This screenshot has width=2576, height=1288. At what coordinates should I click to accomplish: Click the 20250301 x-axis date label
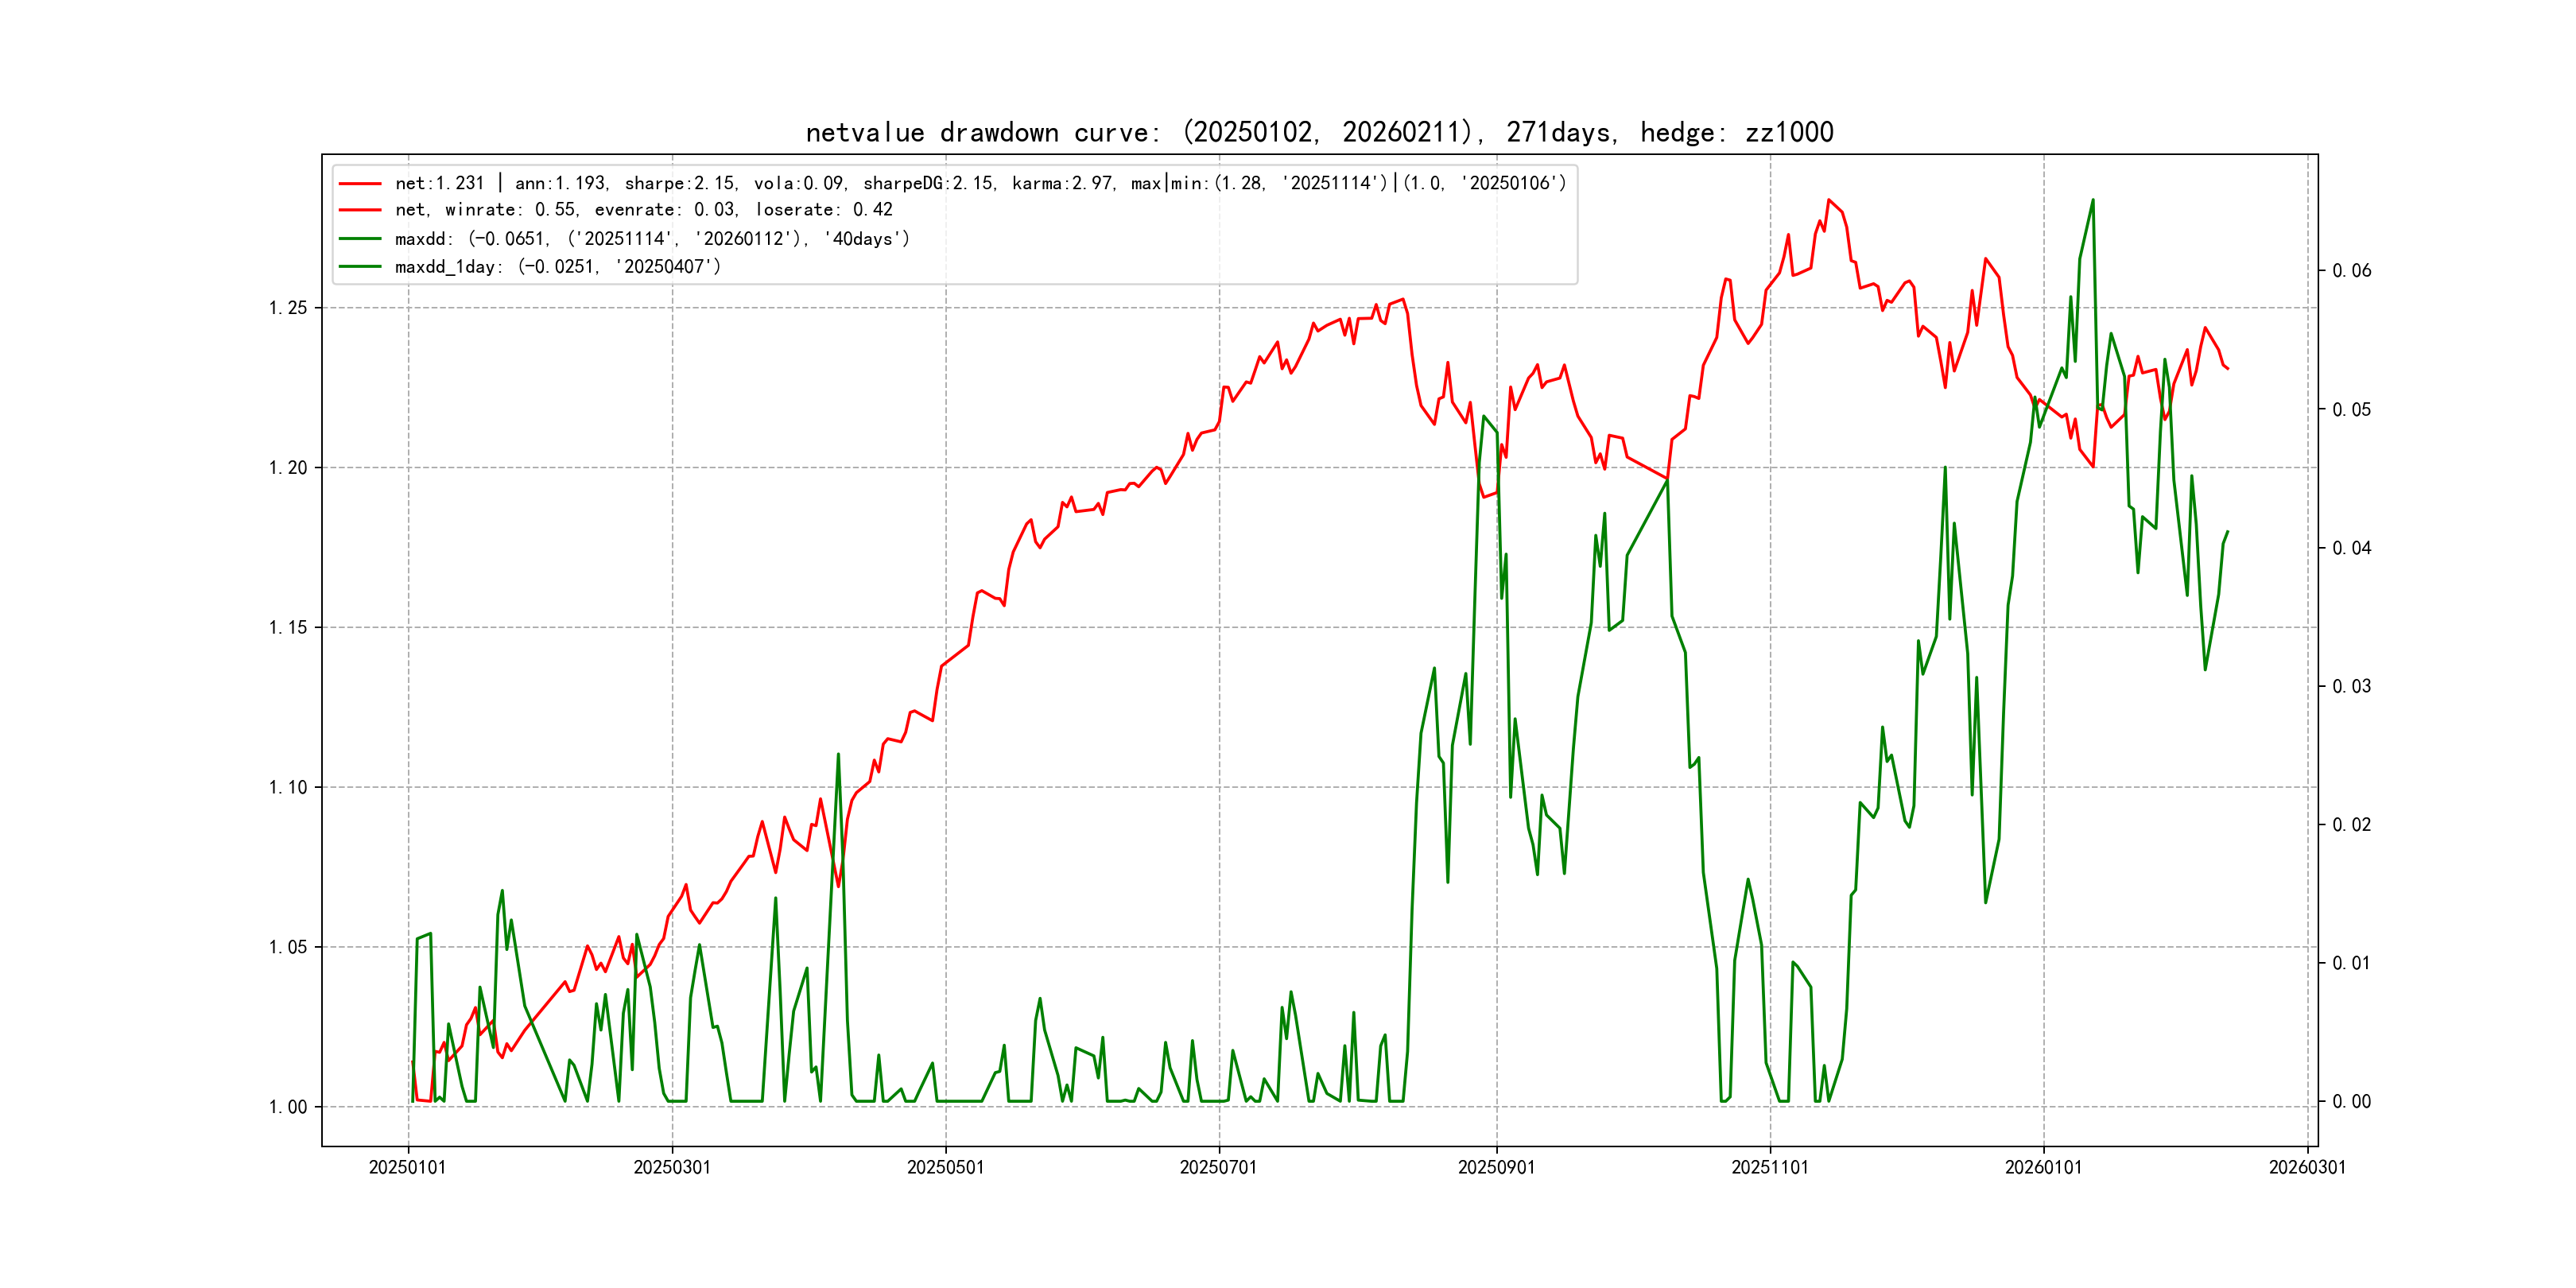click(672, 1168)
